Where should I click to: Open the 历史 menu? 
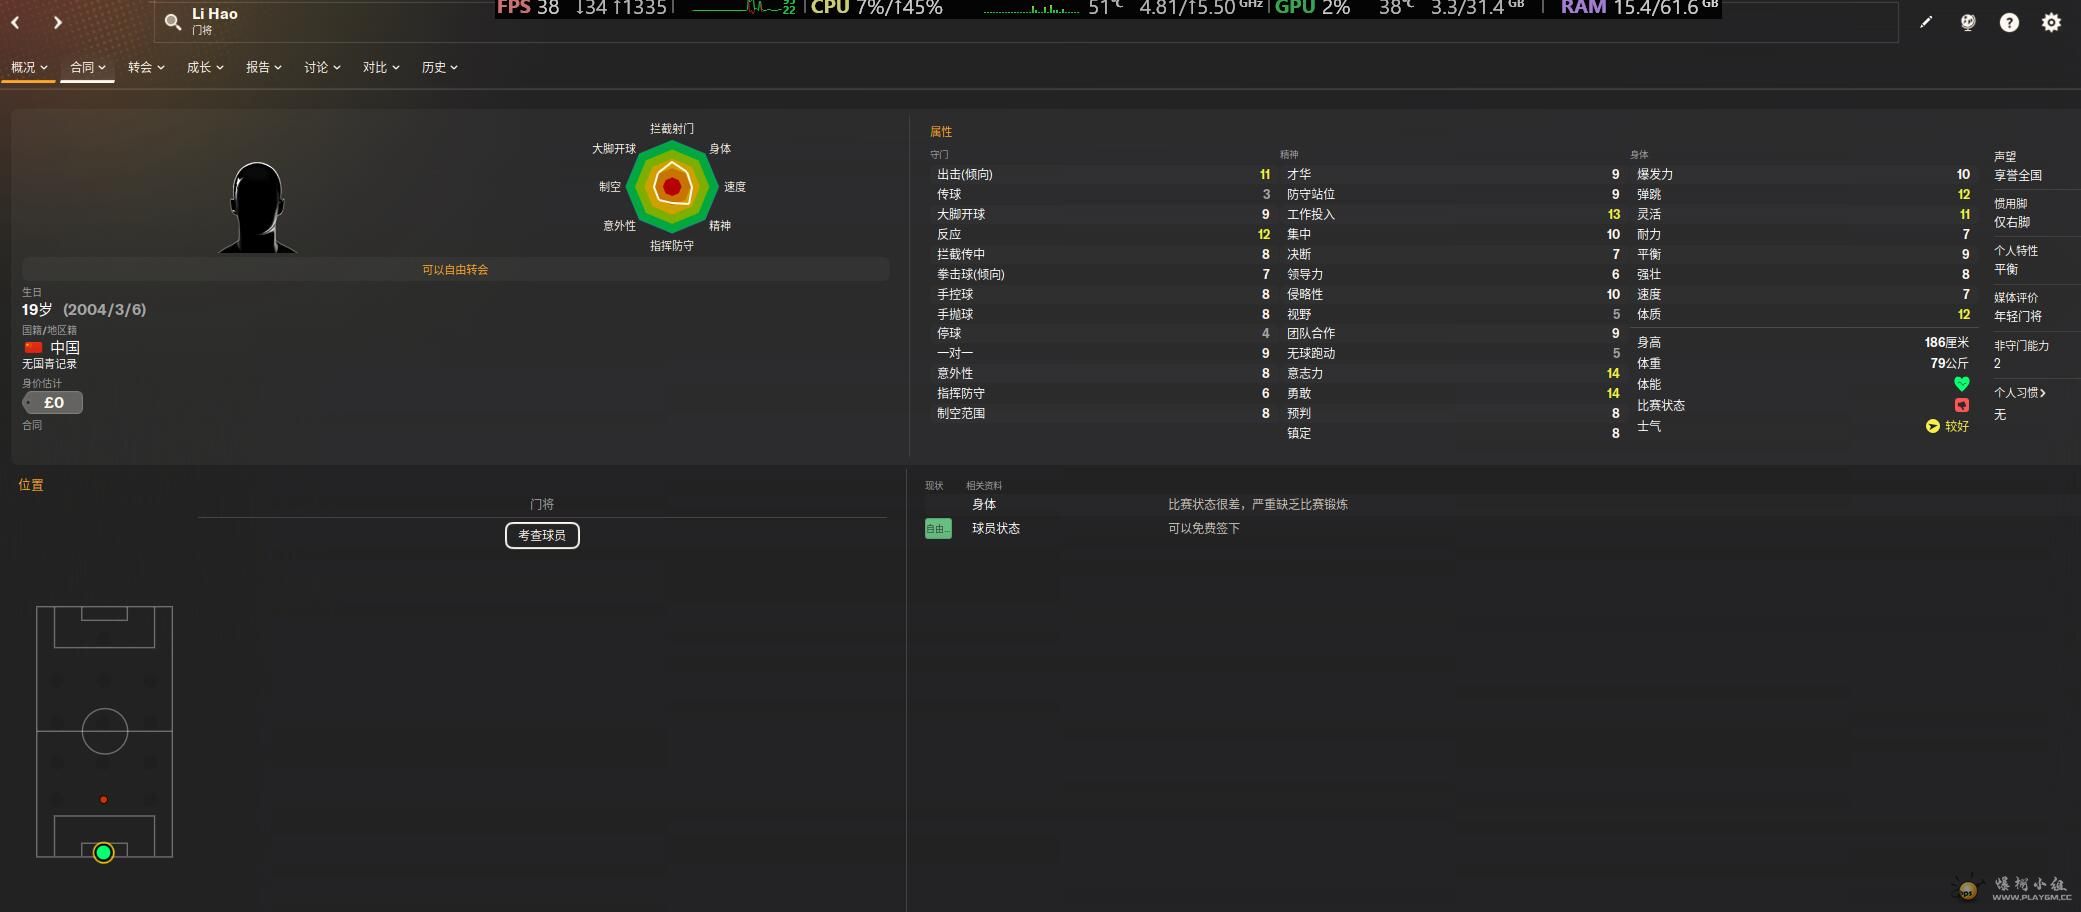pyautogui.click(x=439, y=67)
